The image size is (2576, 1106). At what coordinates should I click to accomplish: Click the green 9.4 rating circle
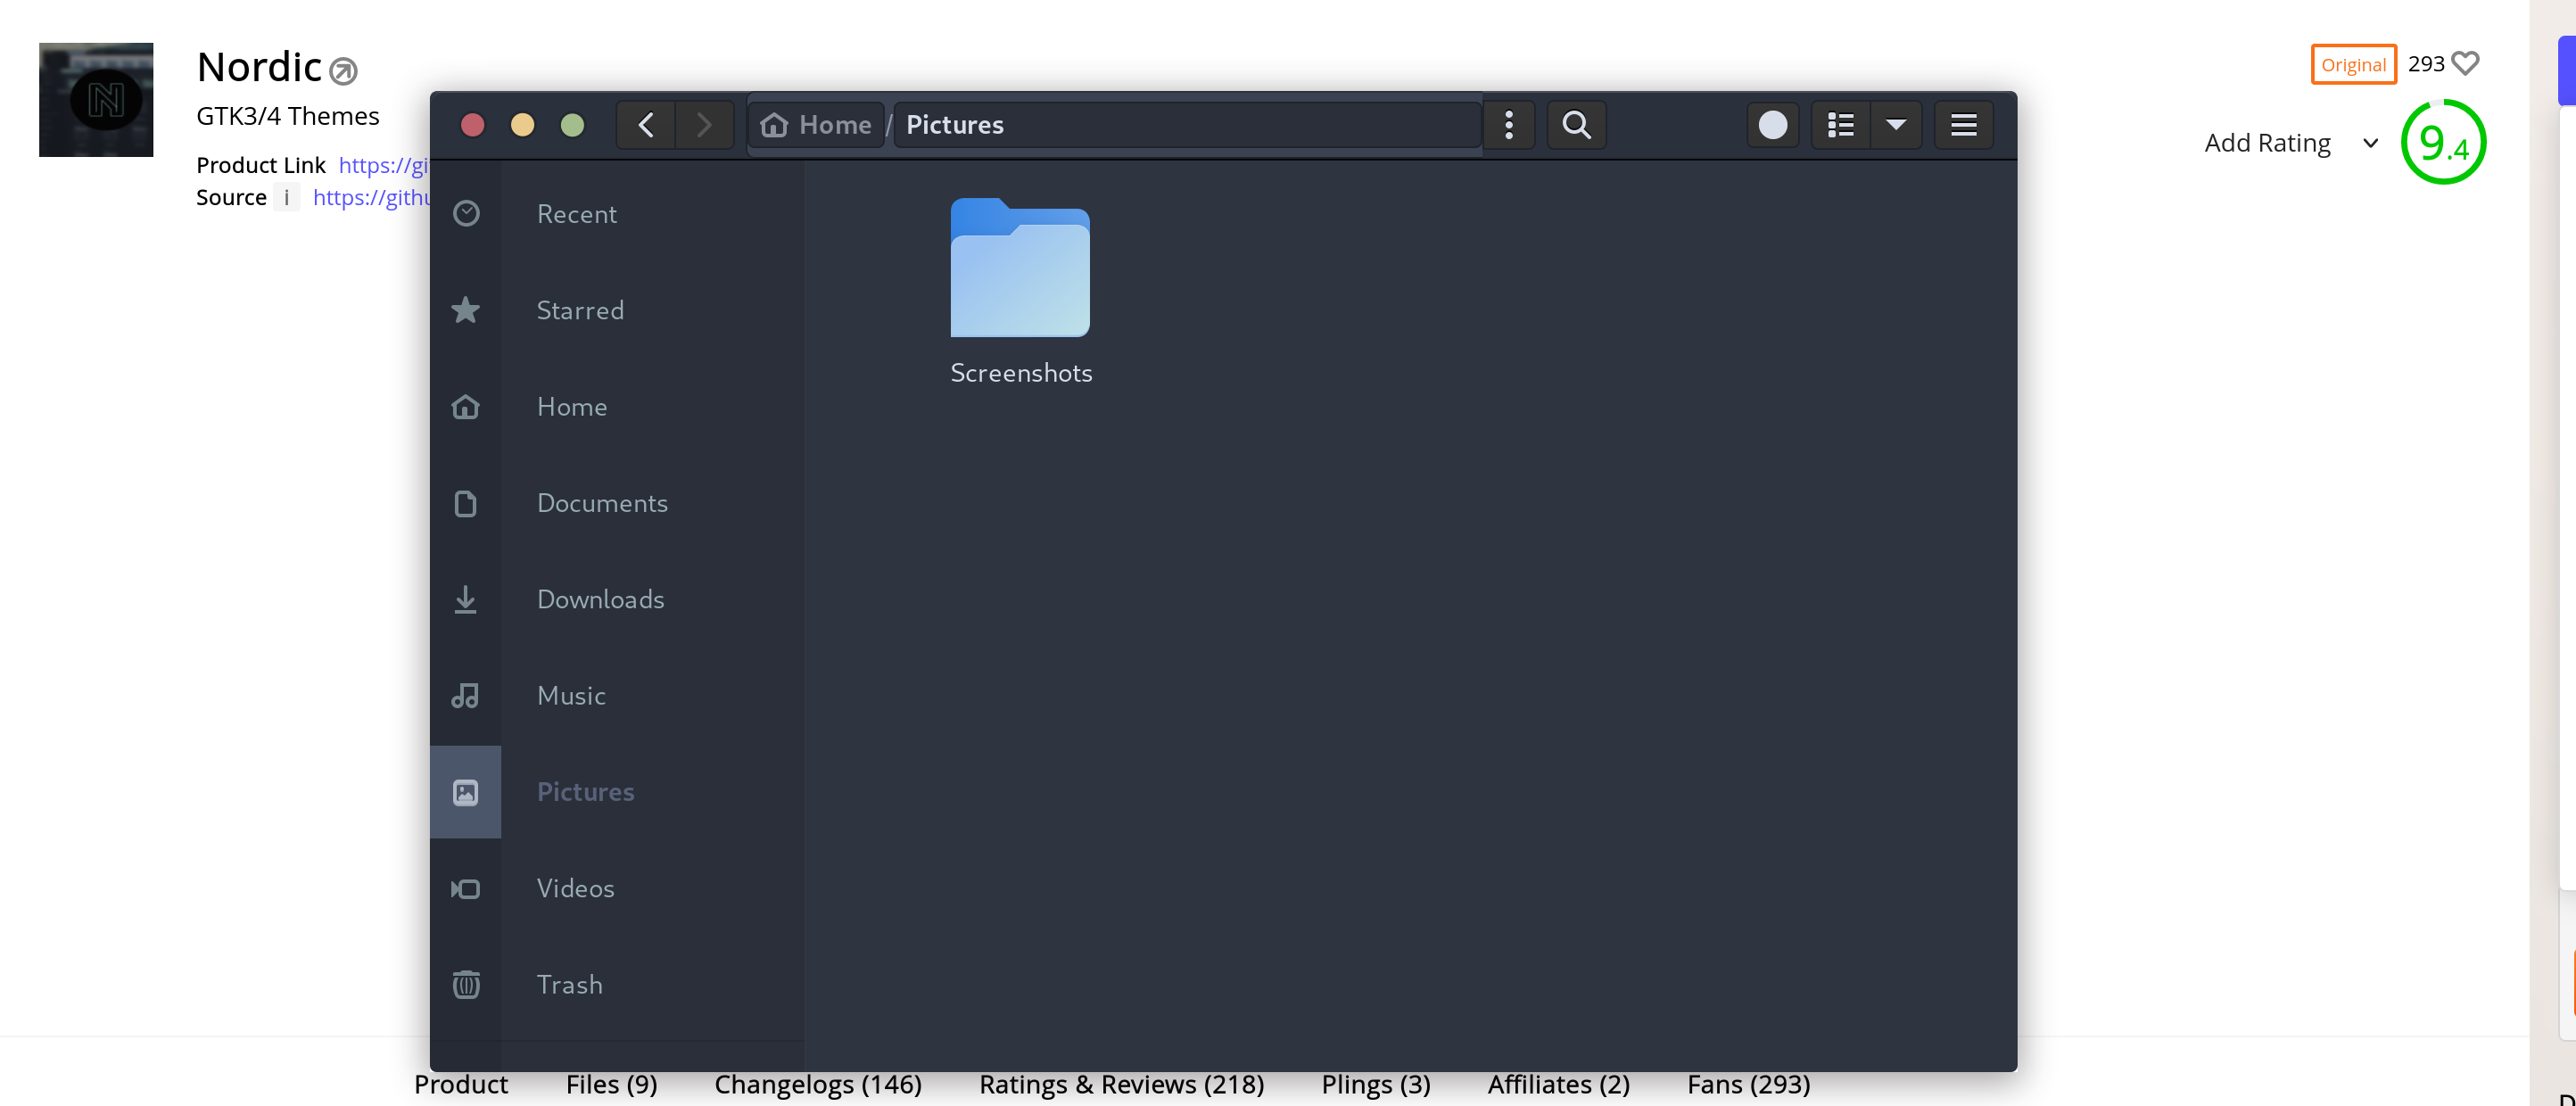tap(2443, 142)
